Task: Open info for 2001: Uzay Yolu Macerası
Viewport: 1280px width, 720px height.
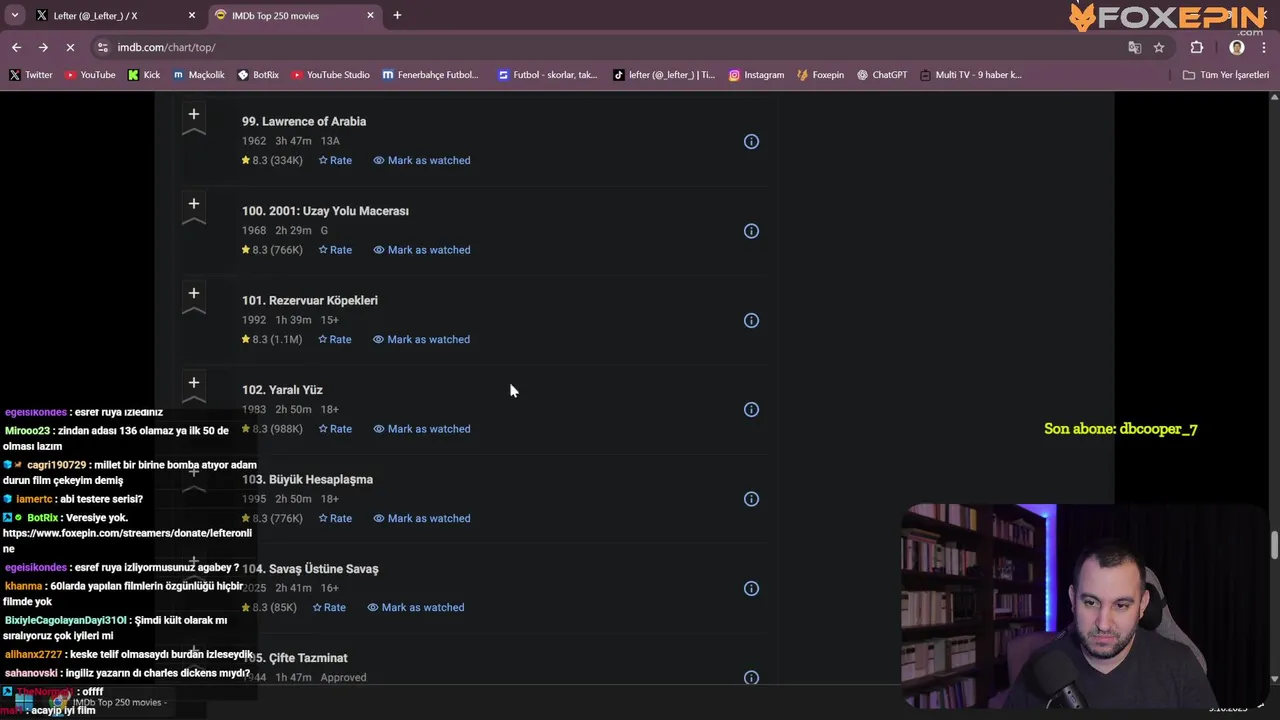Action: coord(751,231)
